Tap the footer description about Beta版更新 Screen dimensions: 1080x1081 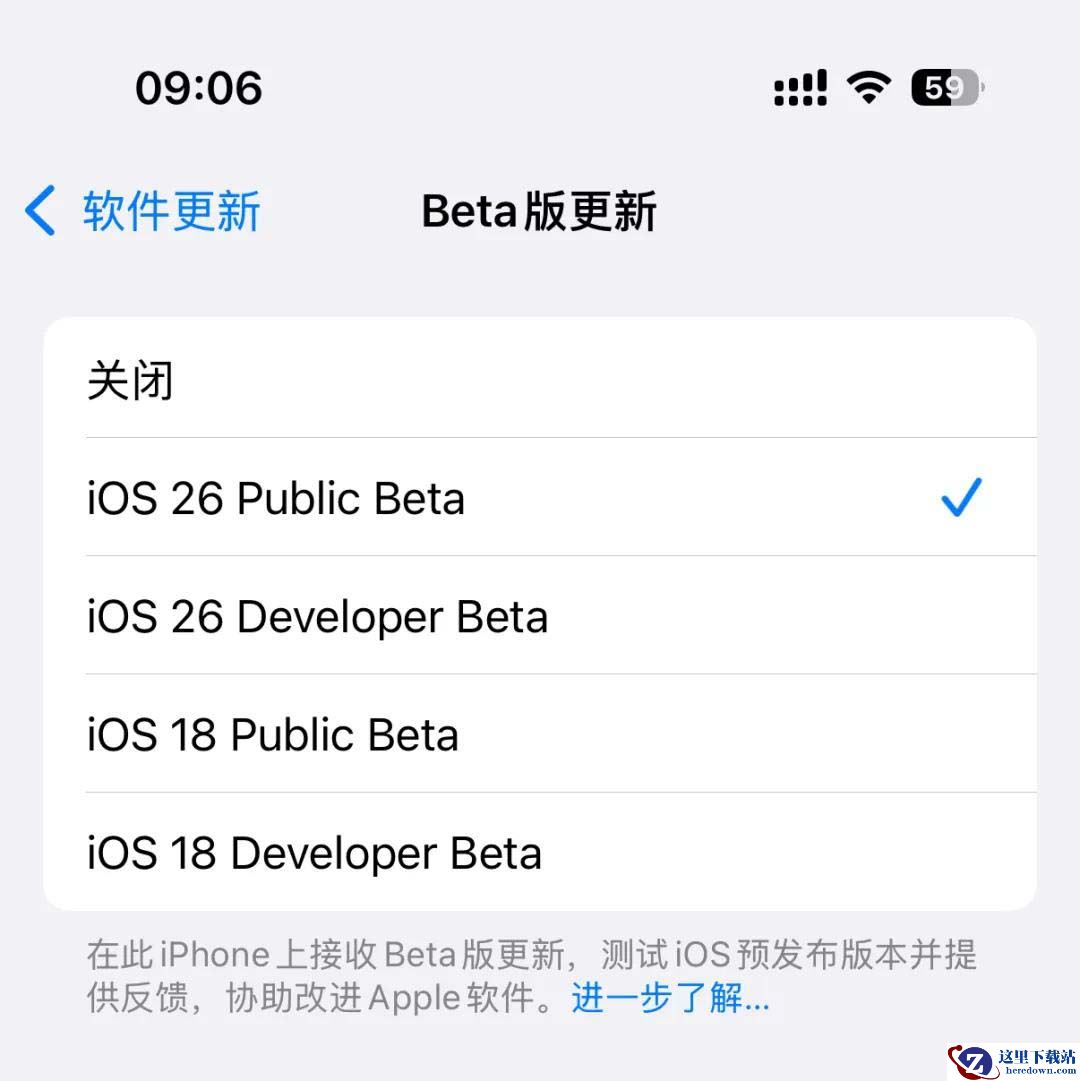coord(531,976)
